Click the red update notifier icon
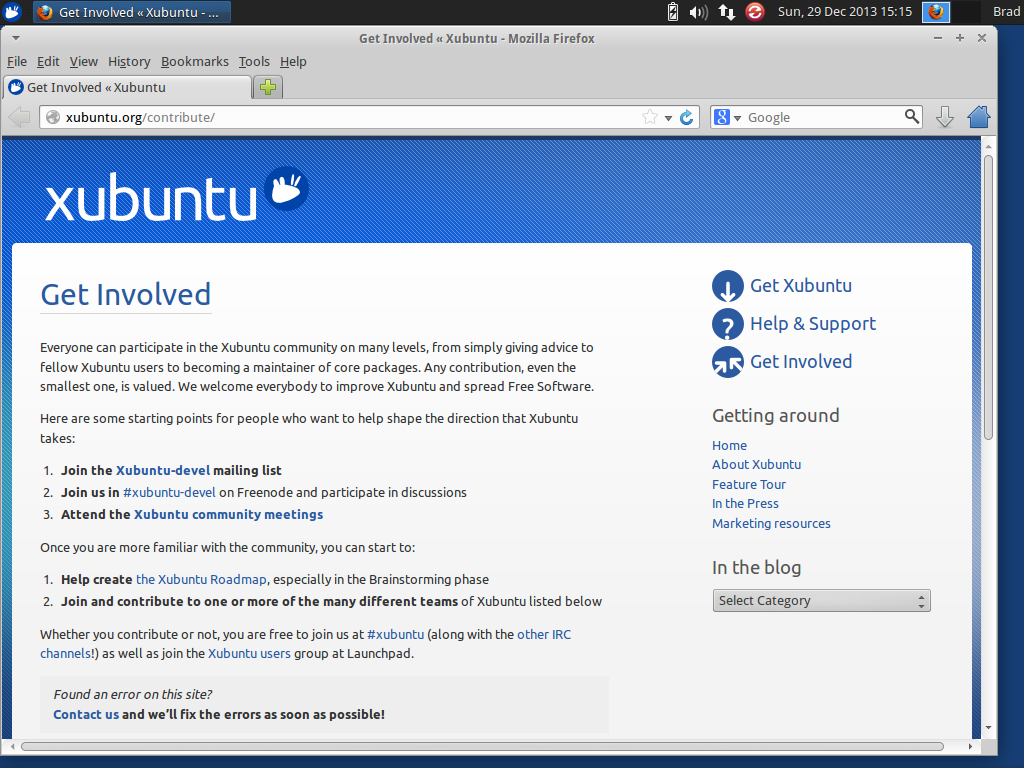The height and width of the screenshot is (768, 1024). pyautogui.click(x=755, y=12)
